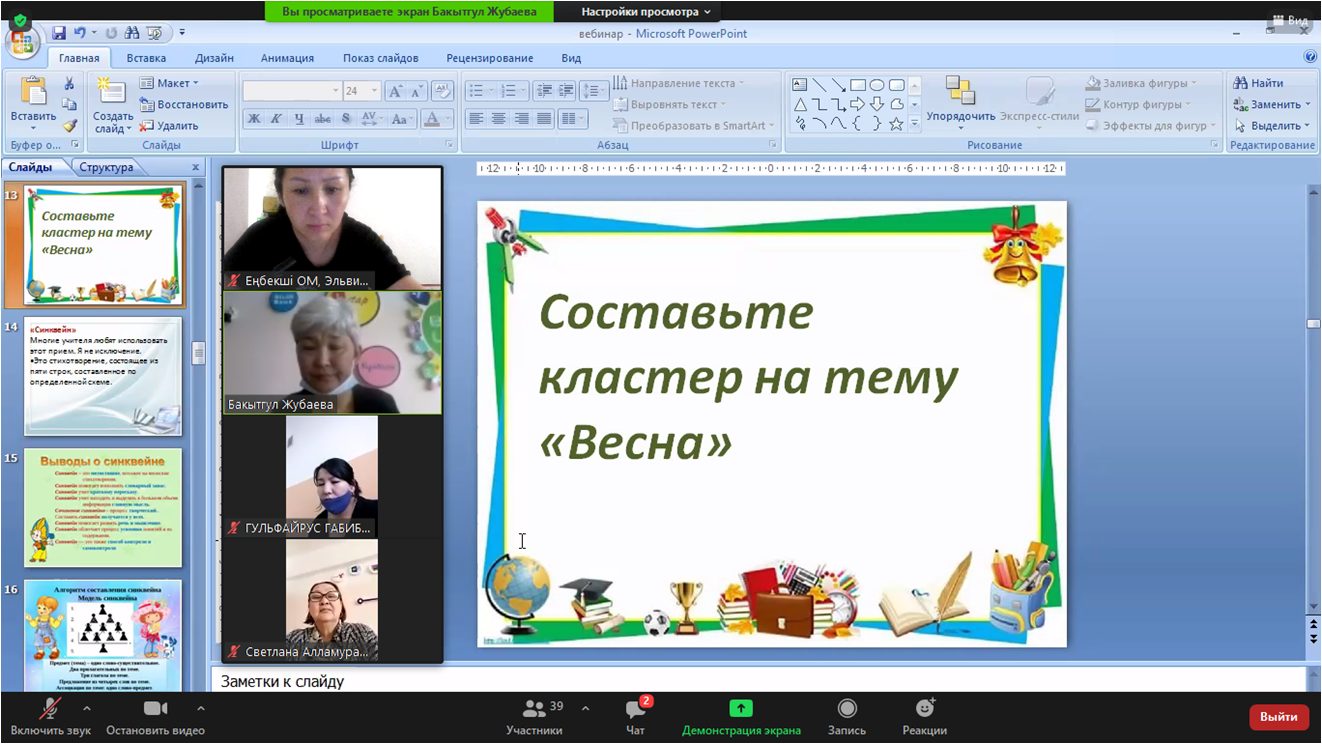This screenshot has height=744, width=1322.
Task: Select slide 14 thumbnail «Синквейн»
Action: [x=103, y=376]
